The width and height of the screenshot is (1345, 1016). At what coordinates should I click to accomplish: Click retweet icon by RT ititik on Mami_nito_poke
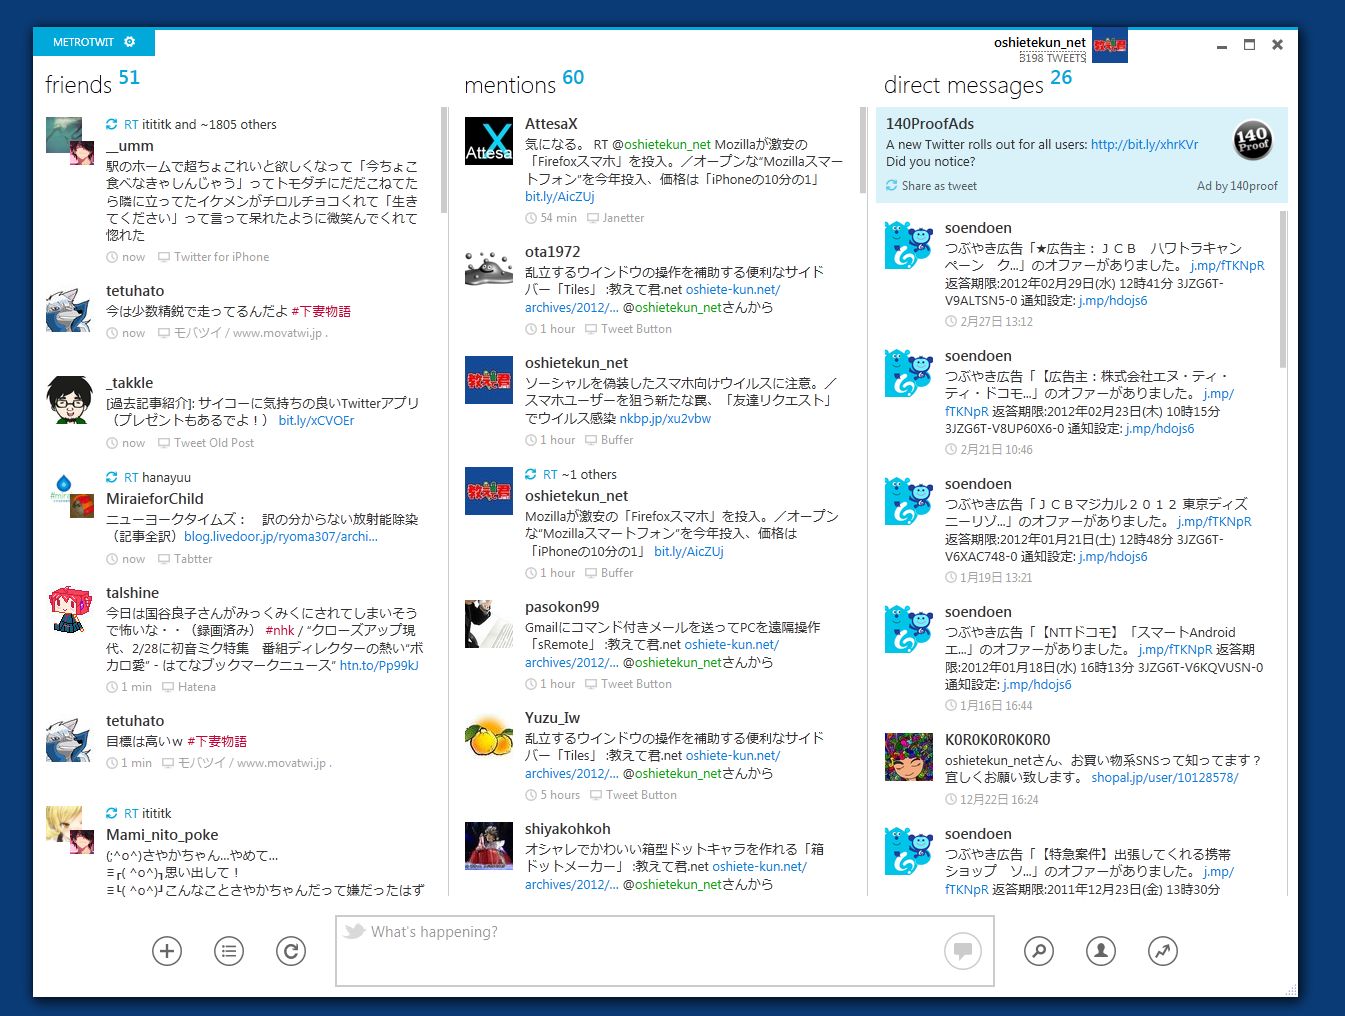(112, 814)
